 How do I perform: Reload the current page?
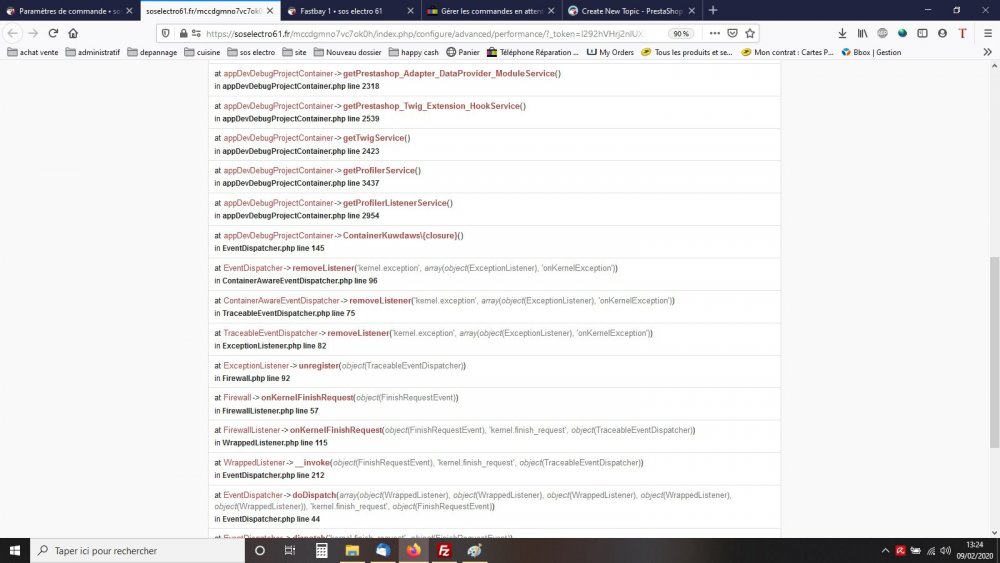click(54, 33)
